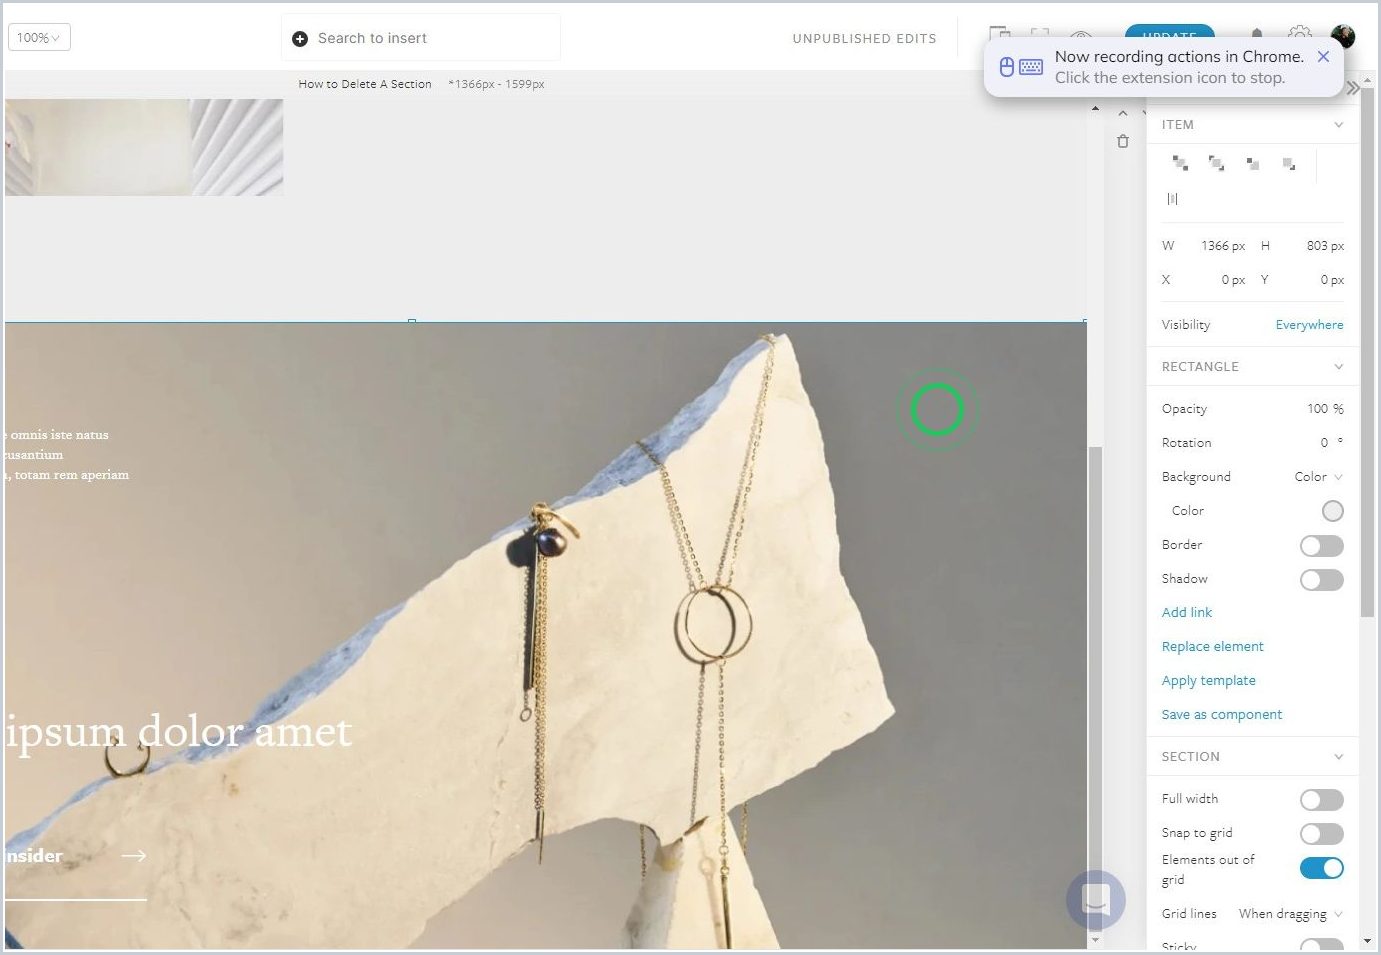Viewport: 1381px width, 955px height.
Task: Enable the Full width switch
Action: pos(1321,800)
